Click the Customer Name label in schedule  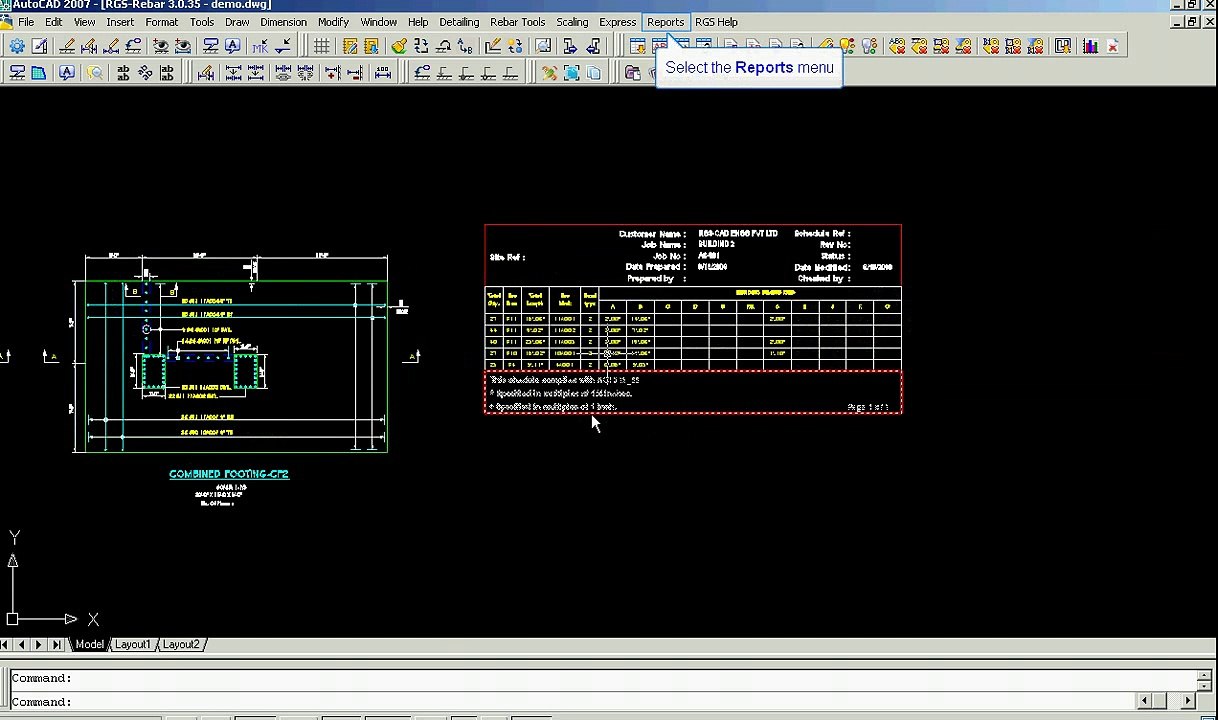pyautogui.click(x=652, y=234)
